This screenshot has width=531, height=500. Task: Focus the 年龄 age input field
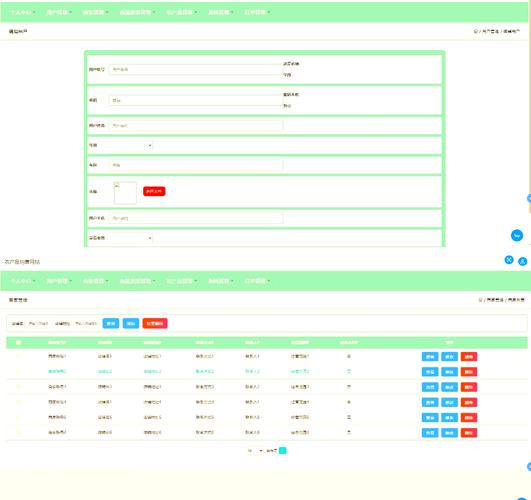tap(196, 165)
